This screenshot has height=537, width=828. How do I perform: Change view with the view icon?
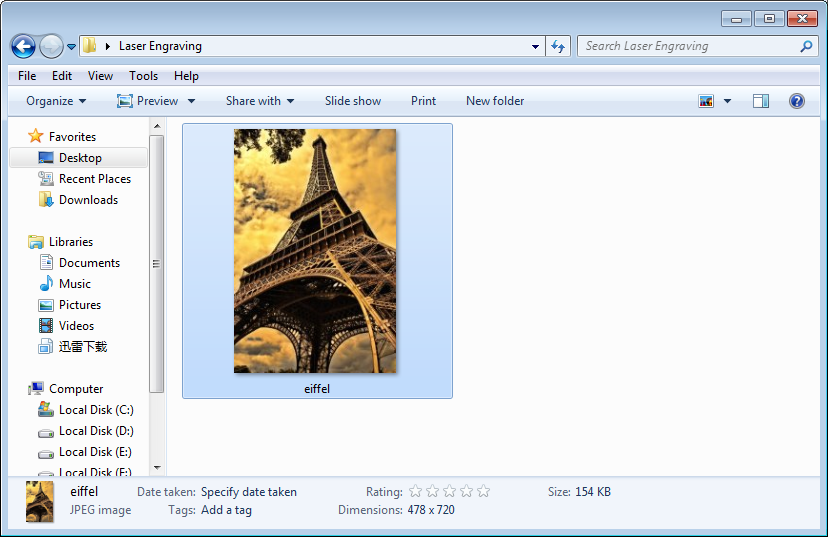706,101
